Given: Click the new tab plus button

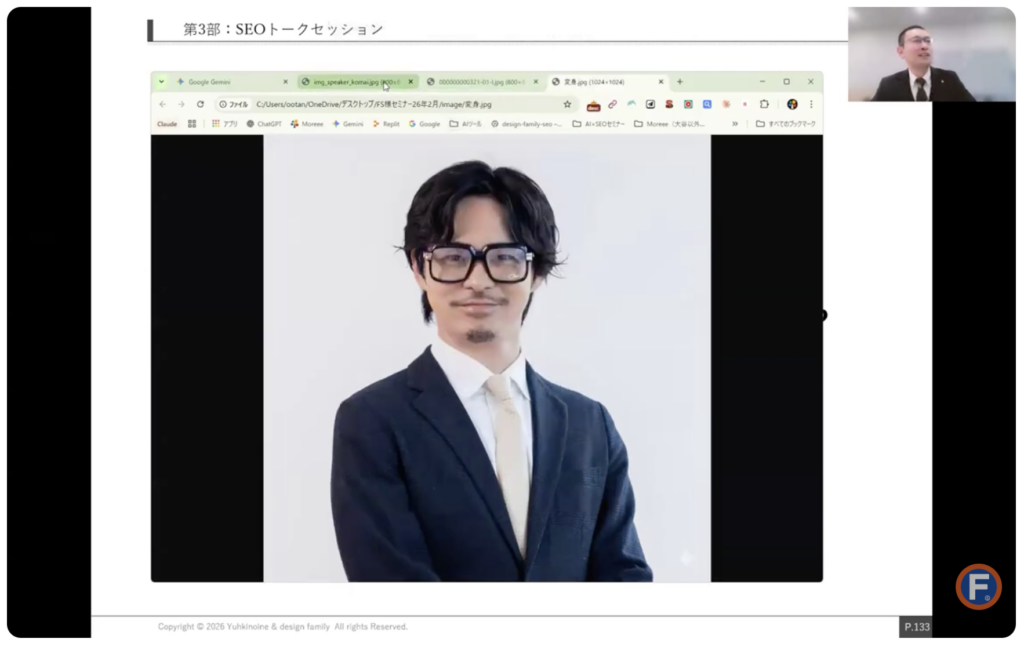Looking at the screenshot, I should click(680, 82).
